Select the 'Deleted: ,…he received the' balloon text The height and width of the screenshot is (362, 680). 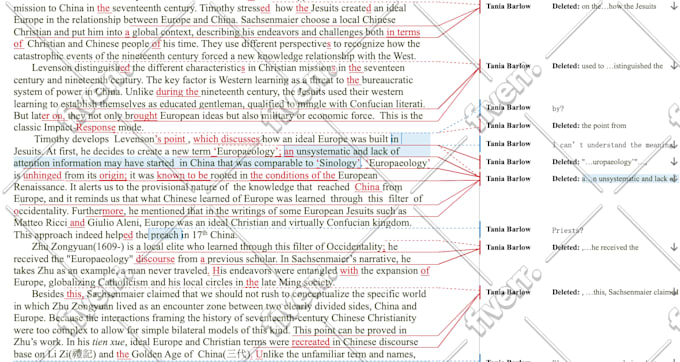[595, 248]
